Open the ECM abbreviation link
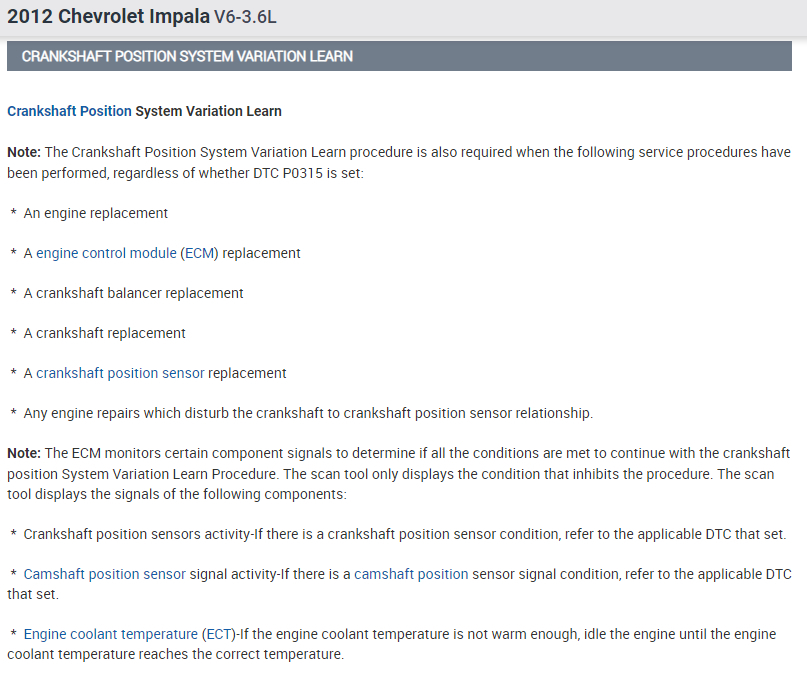807x685 pixels. pos(199,253)
